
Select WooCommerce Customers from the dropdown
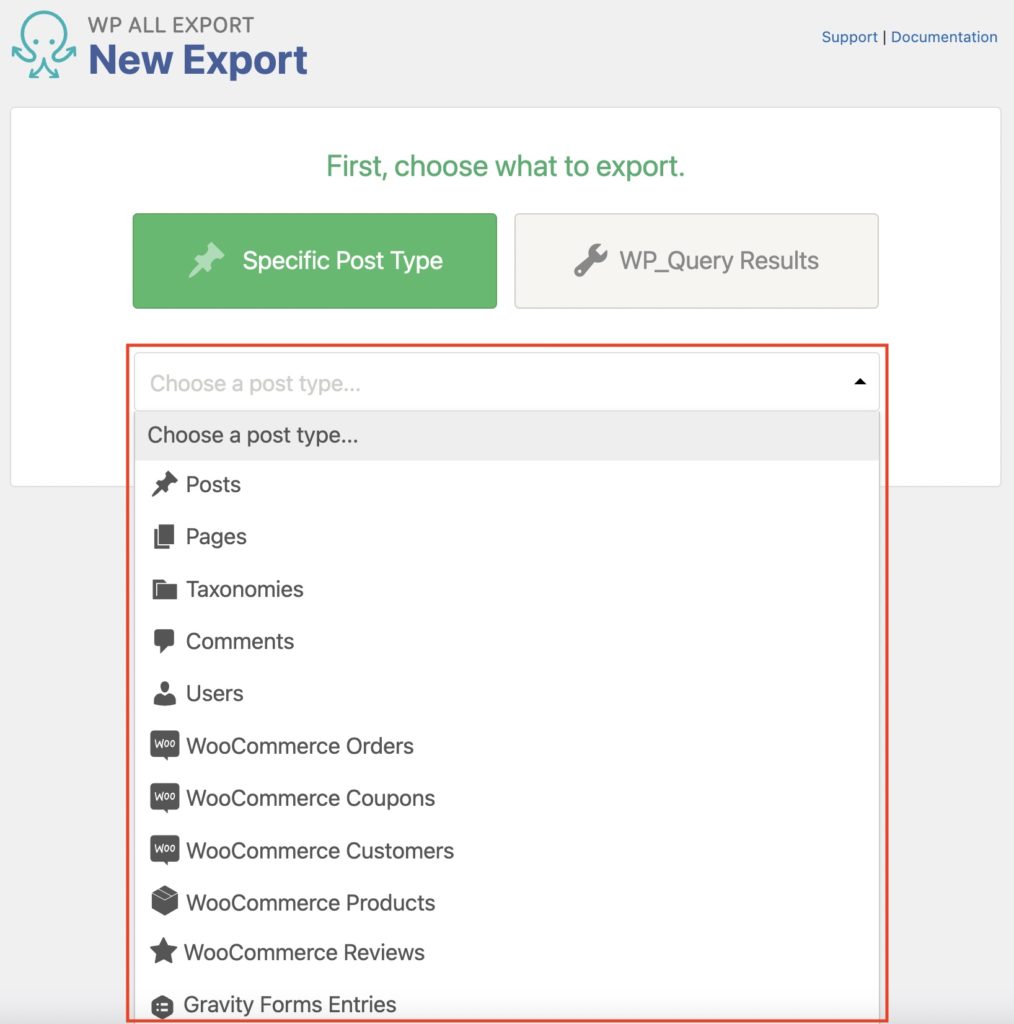tap(320, 849)
